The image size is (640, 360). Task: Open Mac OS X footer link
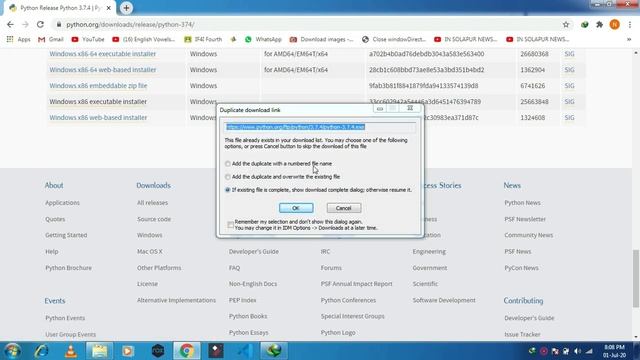pyautogui.click(x=150, y=251)
